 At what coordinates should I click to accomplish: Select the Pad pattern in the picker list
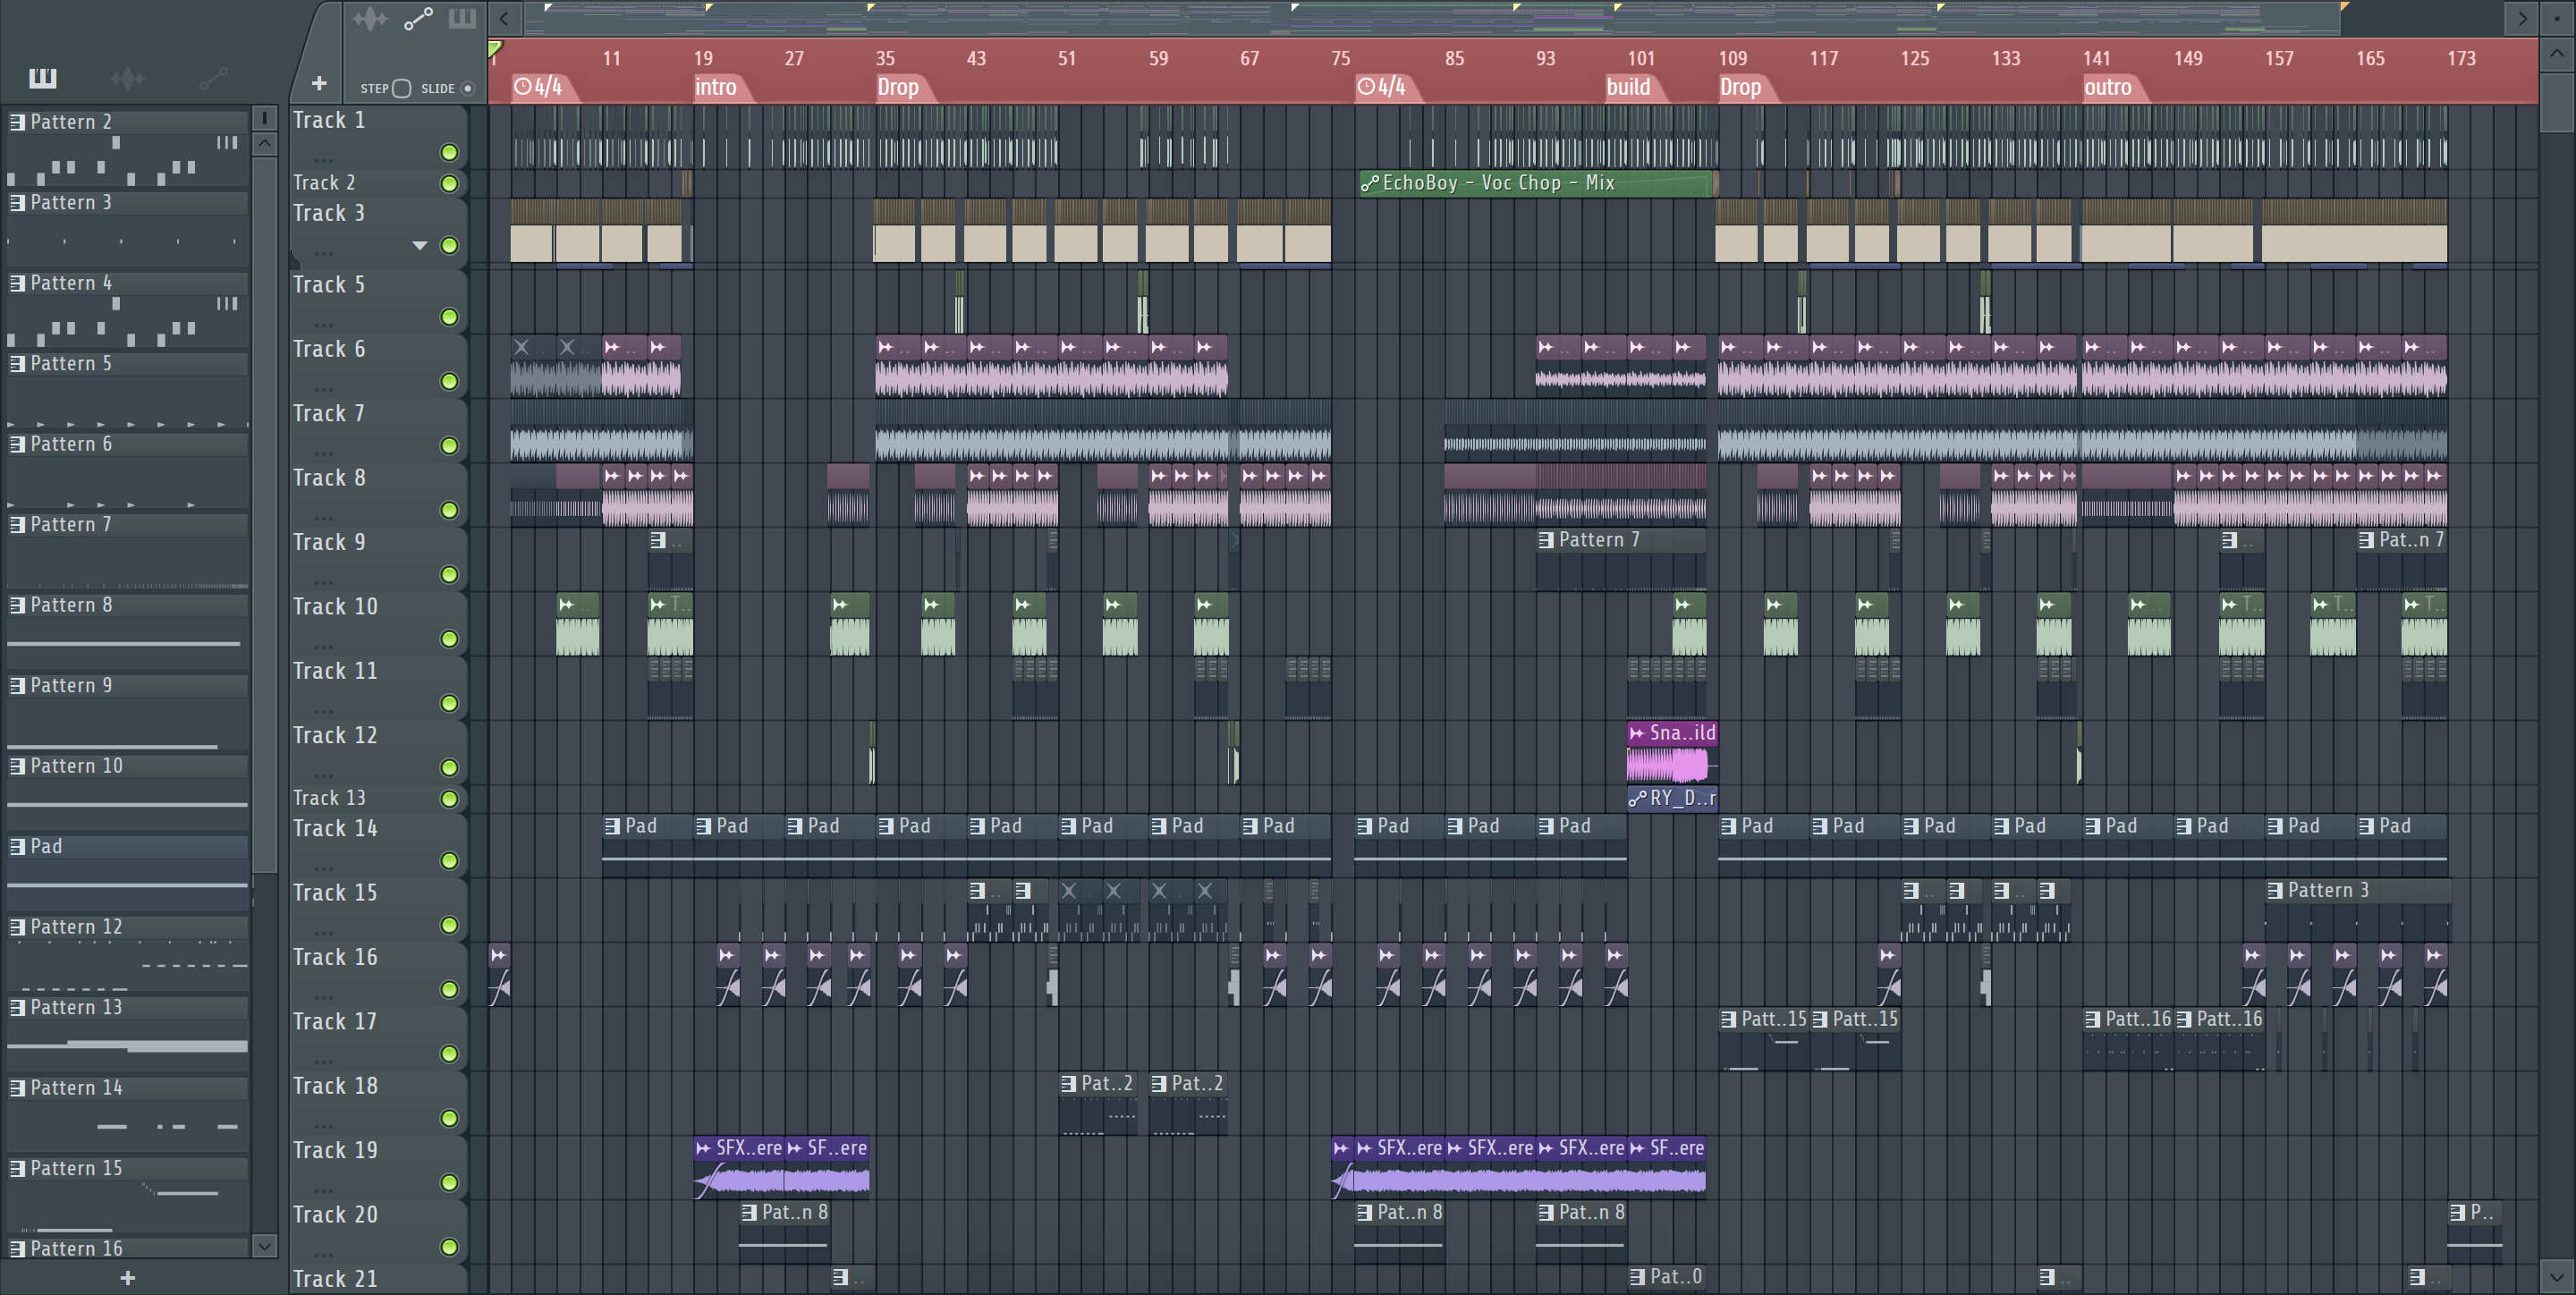coord(127,847)
